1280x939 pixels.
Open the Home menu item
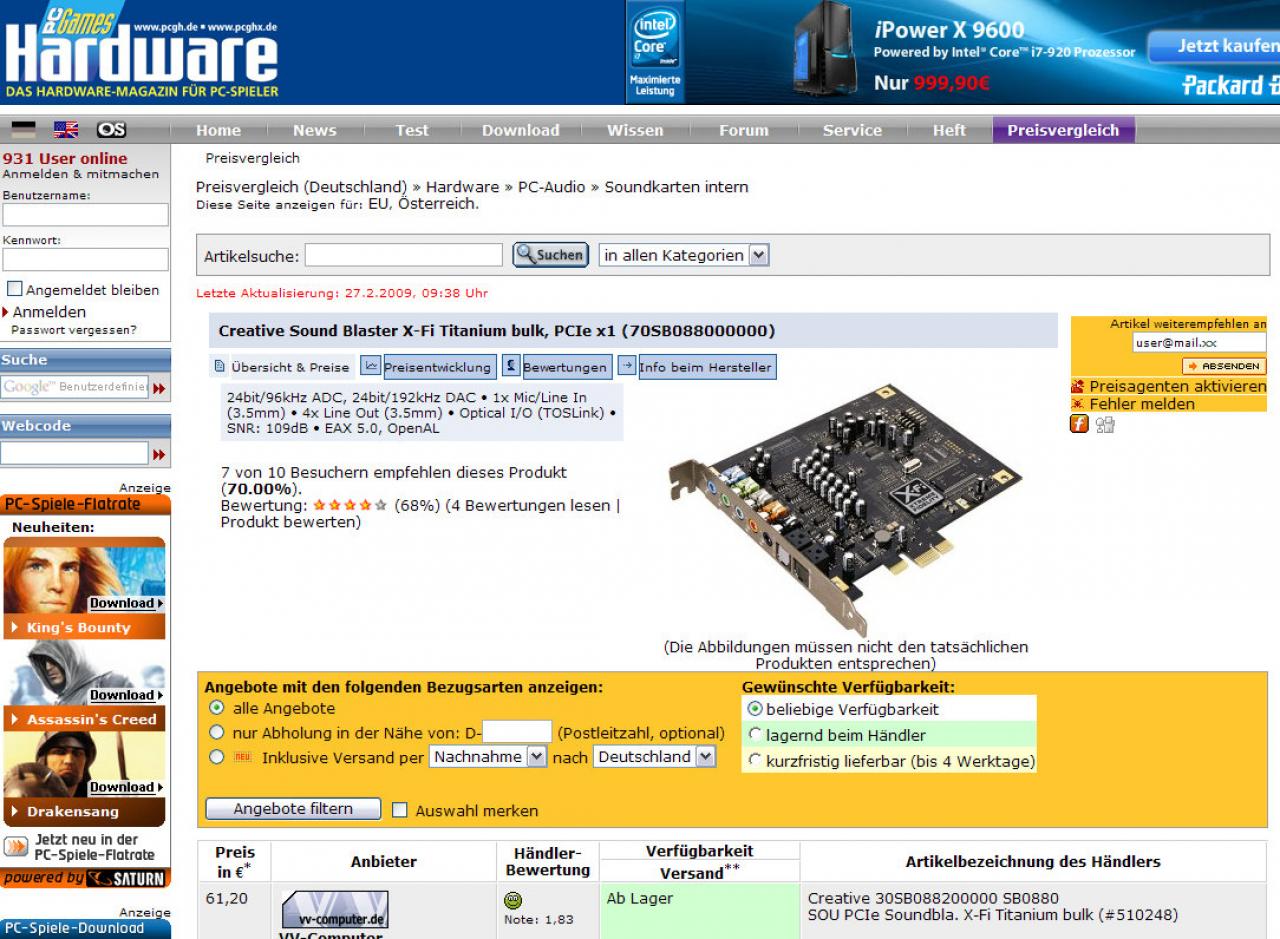[x=218, y=130]
